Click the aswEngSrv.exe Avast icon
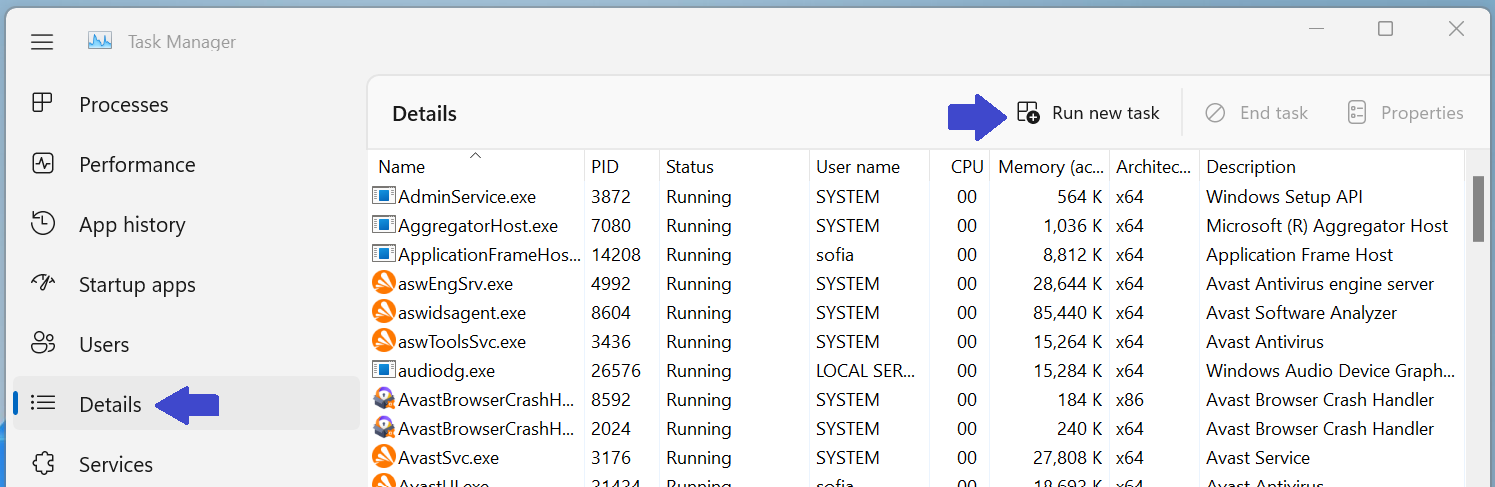1495x487 pixels. 383,284
